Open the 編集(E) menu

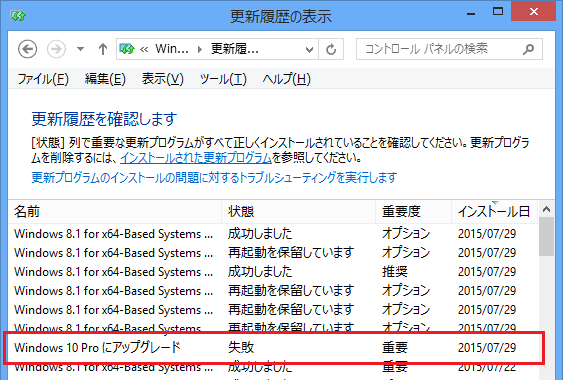[x=105, y=79]
